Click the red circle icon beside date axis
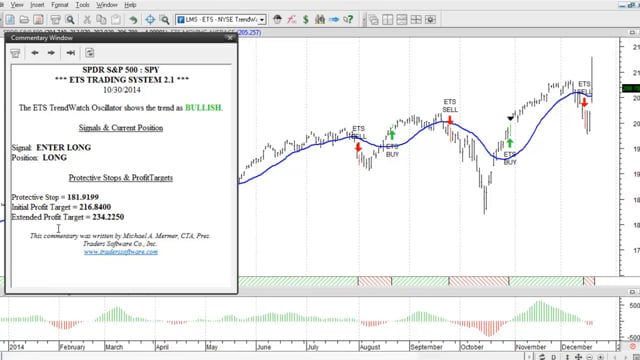Viewport: 640px width, 360px height. point(633,347)
